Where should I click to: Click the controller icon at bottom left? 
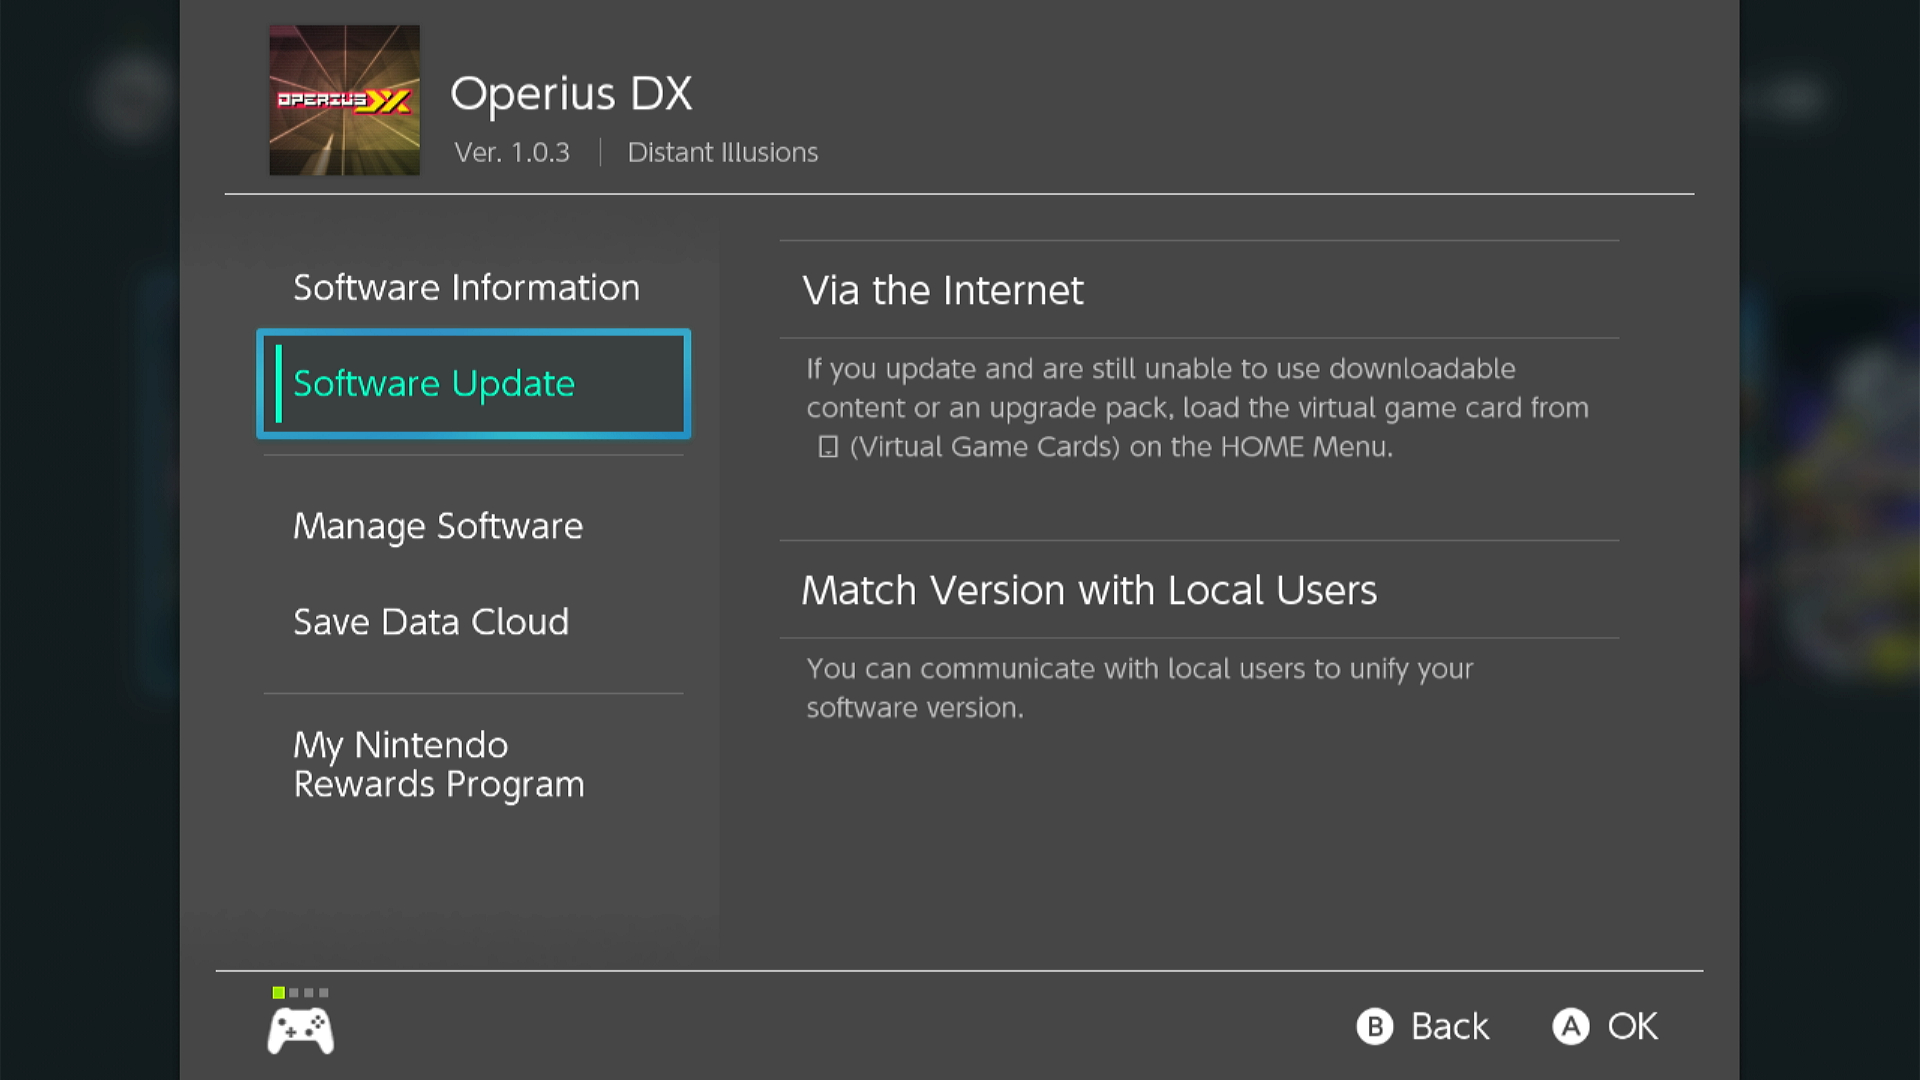(x=300, y=1031)
